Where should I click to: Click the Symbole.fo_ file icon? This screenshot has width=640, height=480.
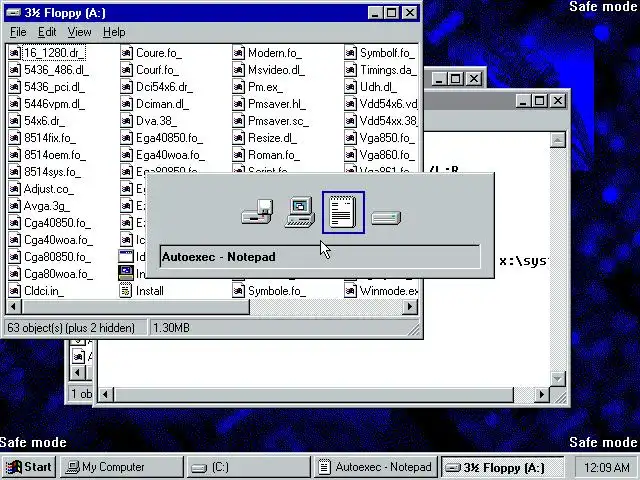coord(238,291)
